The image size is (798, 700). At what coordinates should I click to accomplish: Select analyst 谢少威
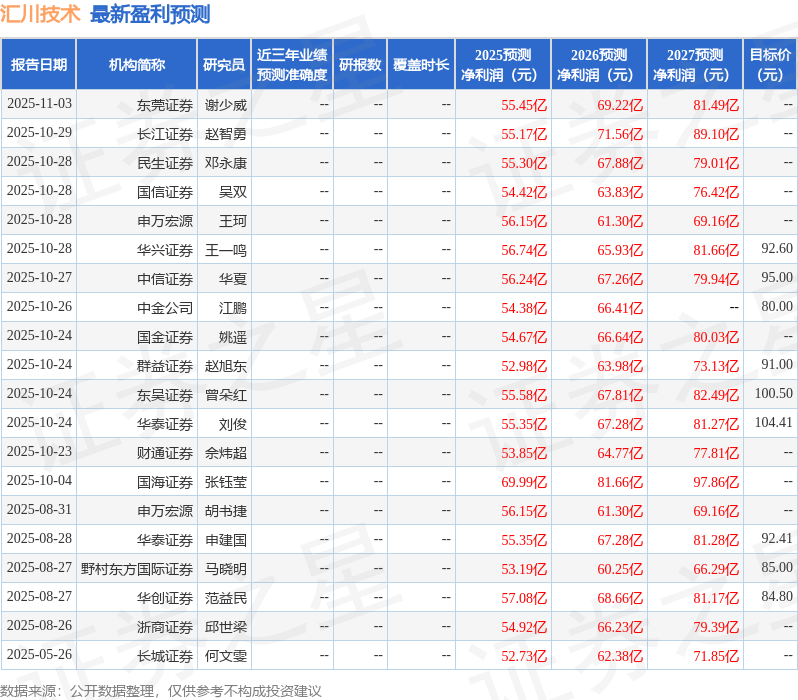click(x=226, y=105)
